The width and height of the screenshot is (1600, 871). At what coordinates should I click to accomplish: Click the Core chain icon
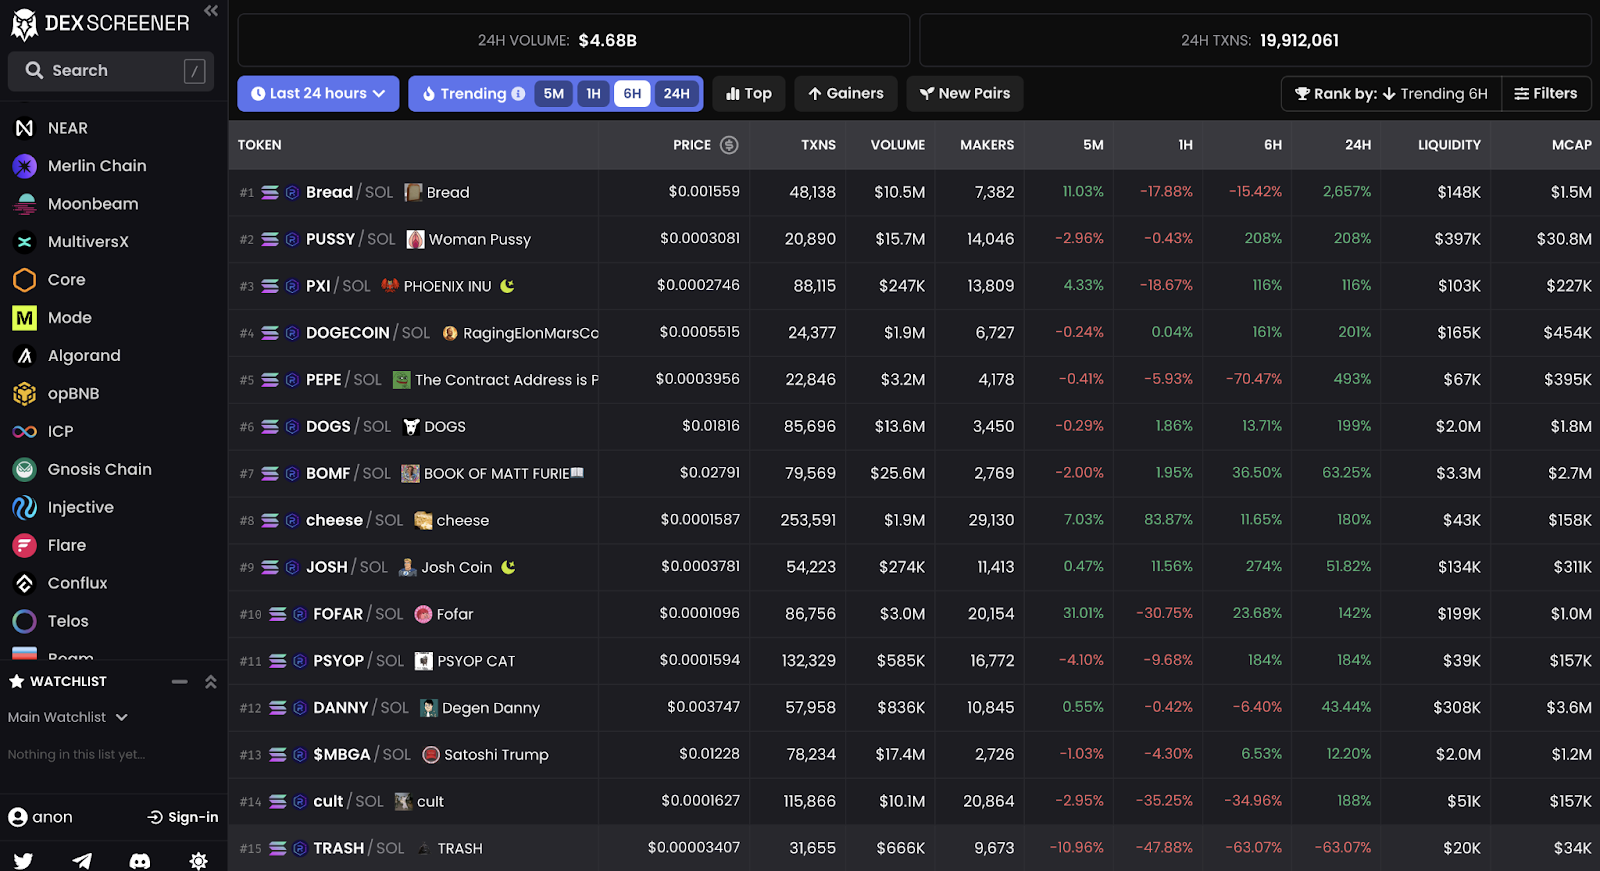pos(25,280)
